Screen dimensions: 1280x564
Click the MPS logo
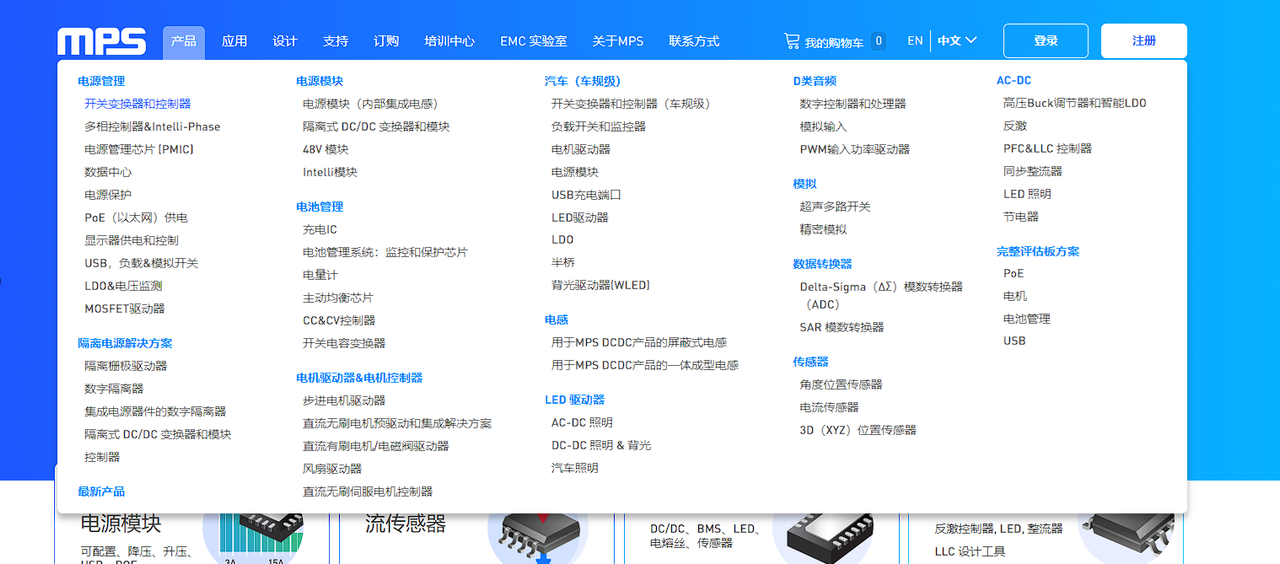[x=101, y=41]
